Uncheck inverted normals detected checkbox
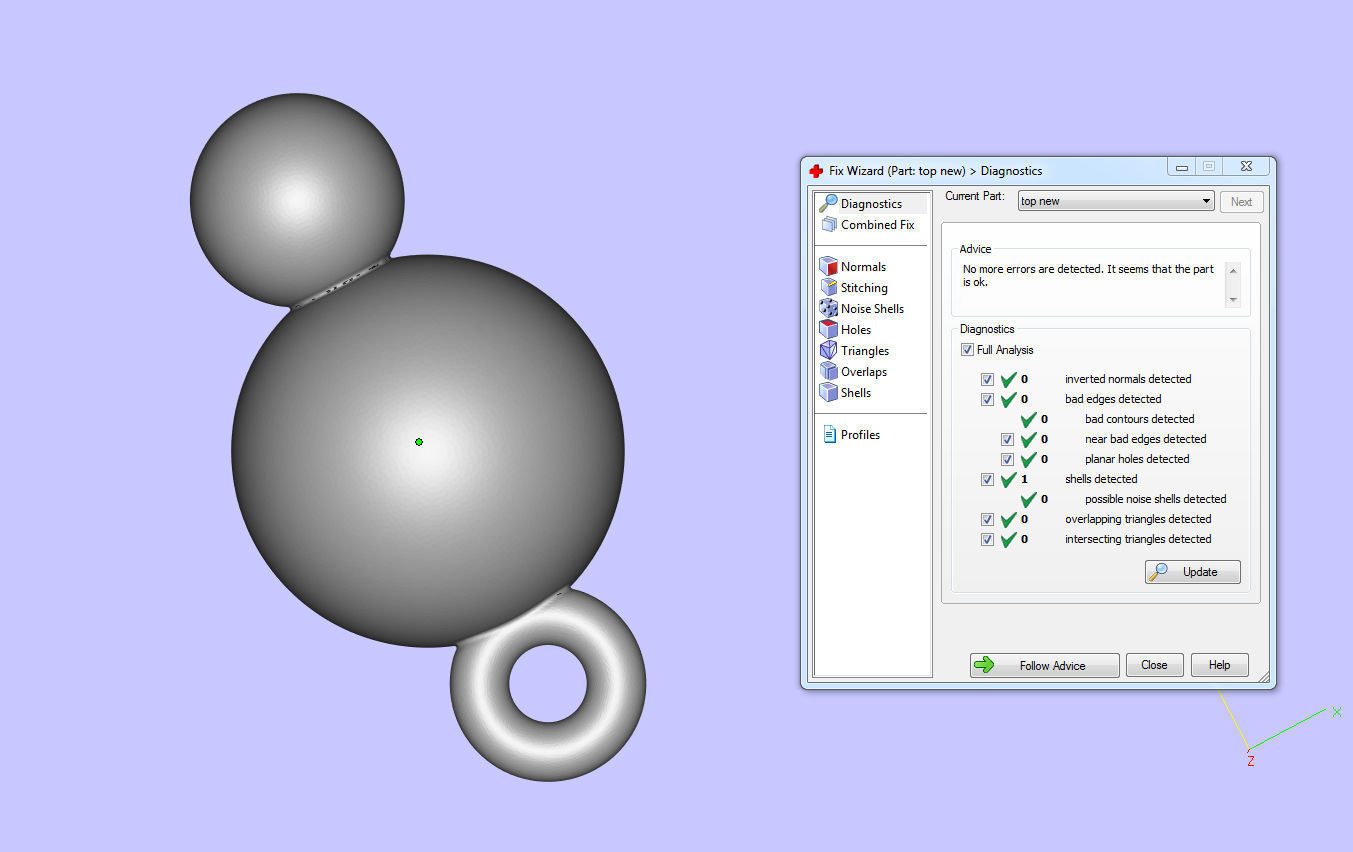The width and height of the screenshot is (1353, 852). tap(987, 379)
